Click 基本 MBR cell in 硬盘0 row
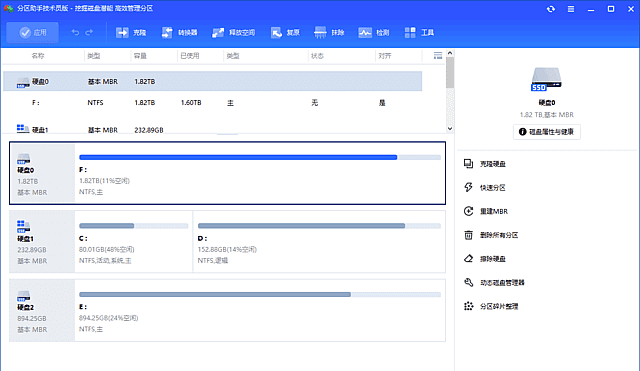This screenshot has height=371, width=640. point(102,82)
